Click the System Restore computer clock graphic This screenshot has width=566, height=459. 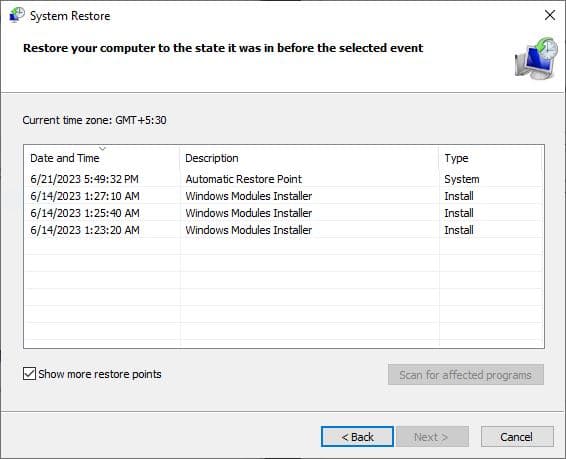click(x=536, y=58)
